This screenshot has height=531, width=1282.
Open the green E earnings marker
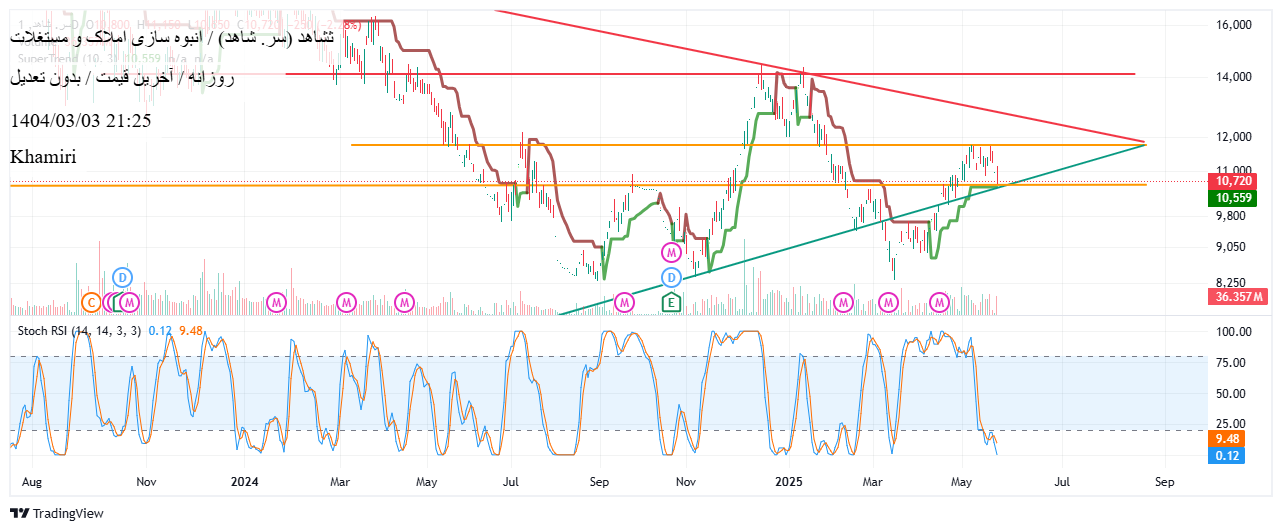tap(672, 301)
